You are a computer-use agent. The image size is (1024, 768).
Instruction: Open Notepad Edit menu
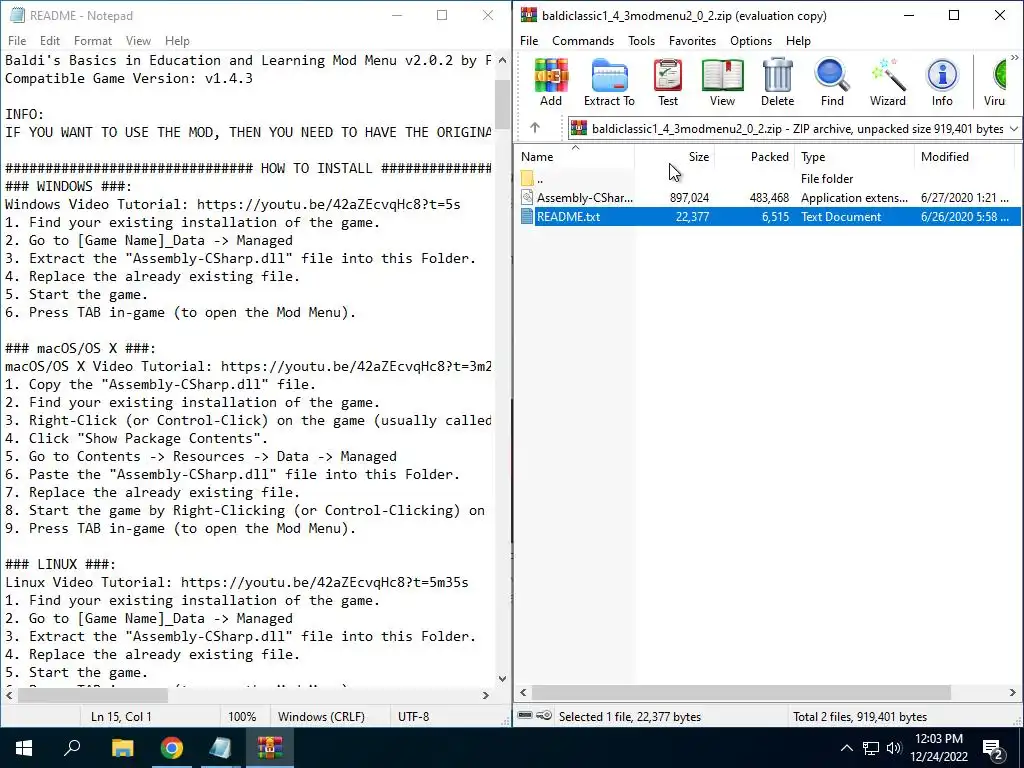pyautogui.click(x=50, y=40)
